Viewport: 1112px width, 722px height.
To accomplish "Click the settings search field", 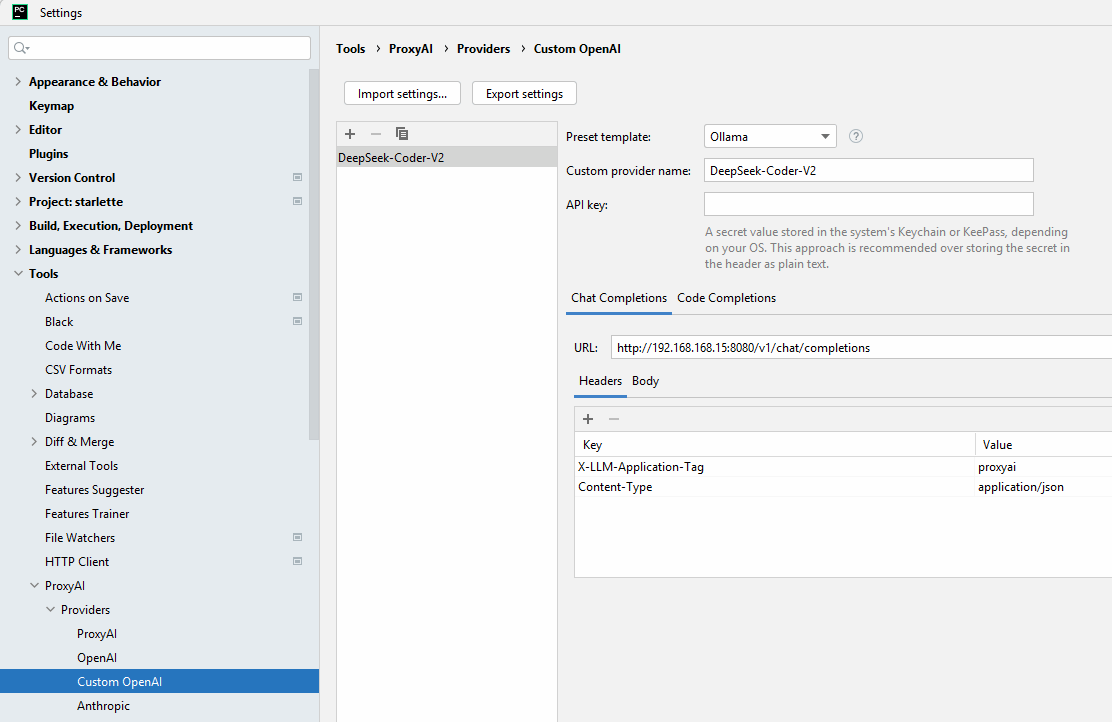I will click(x=160, y=48).
